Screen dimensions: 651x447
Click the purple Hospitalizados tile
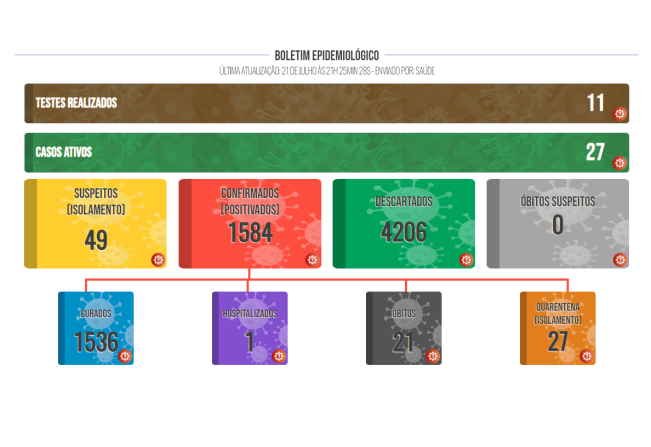[250, 328]
